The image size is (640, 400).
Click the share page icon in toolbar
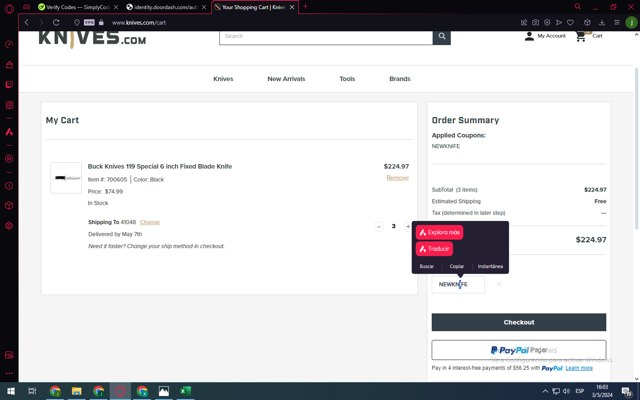[x=524, y=22]
